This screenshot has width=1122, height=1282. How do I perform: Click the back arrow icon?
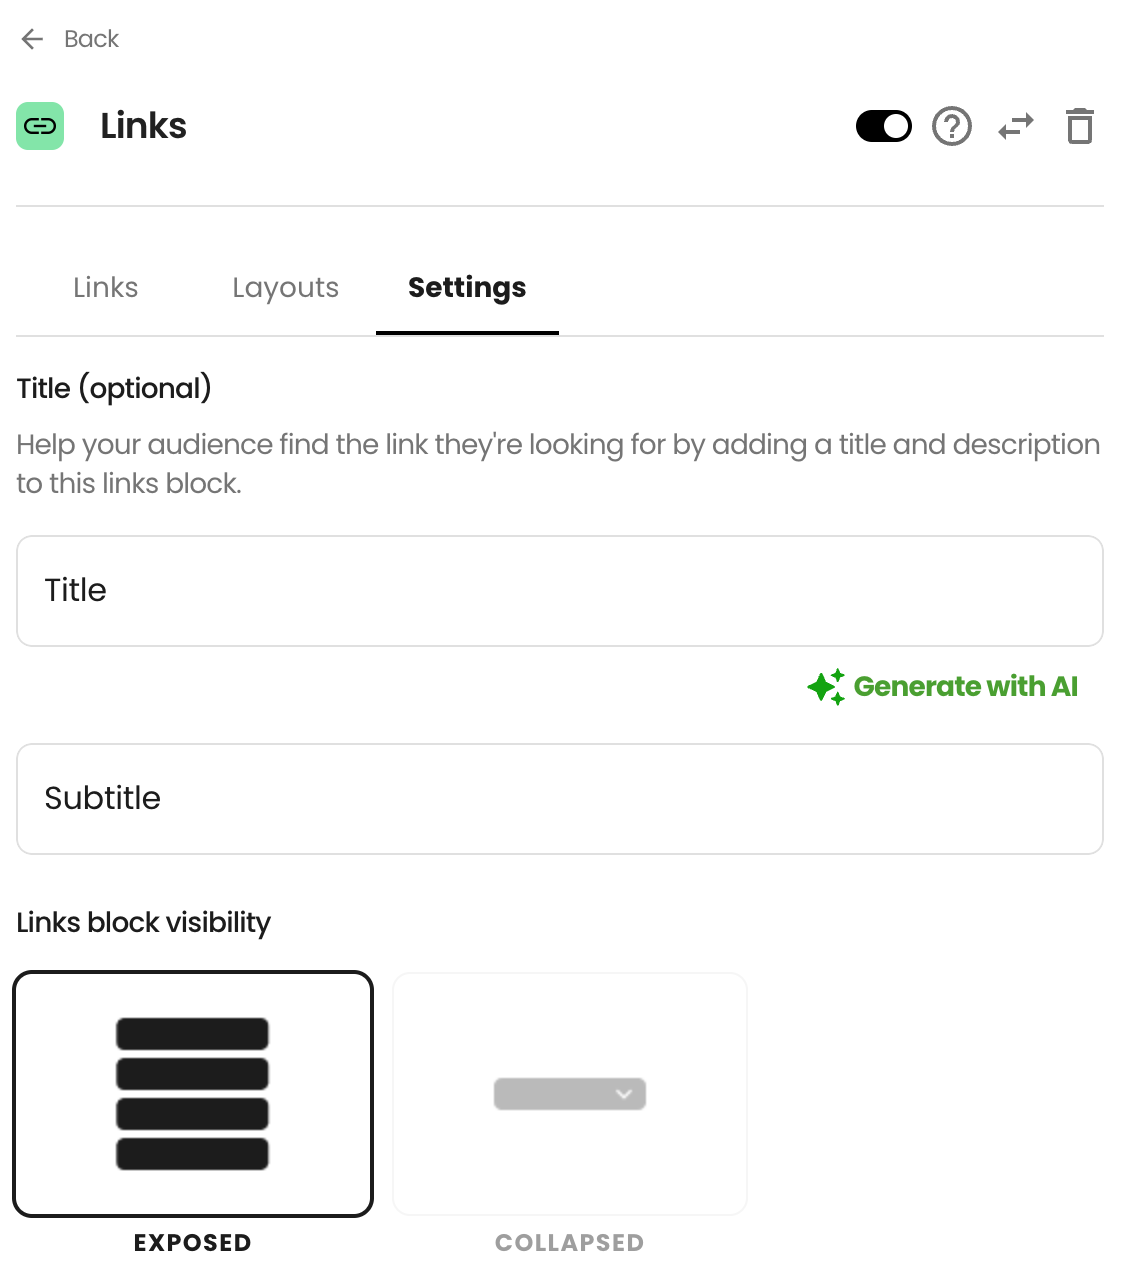32,39
